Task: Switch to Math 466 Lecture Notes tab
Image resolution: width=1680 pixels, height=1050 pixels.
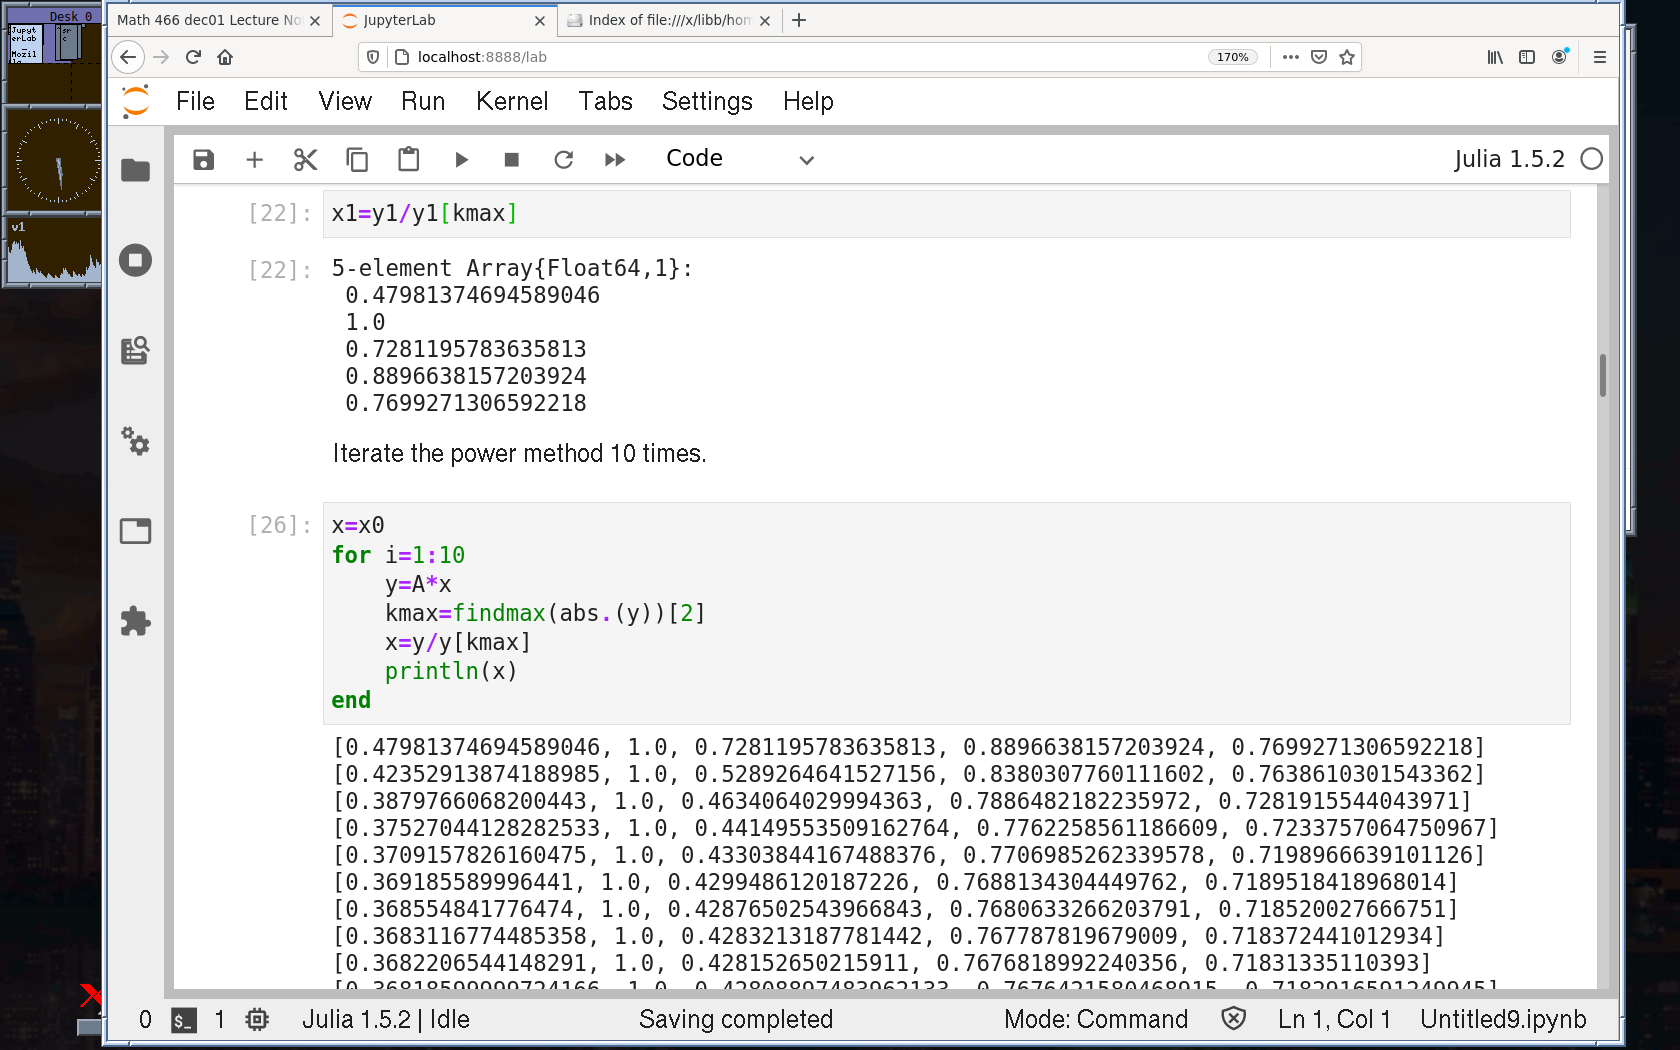Action: pyautogui.click(x=208, y=20)
